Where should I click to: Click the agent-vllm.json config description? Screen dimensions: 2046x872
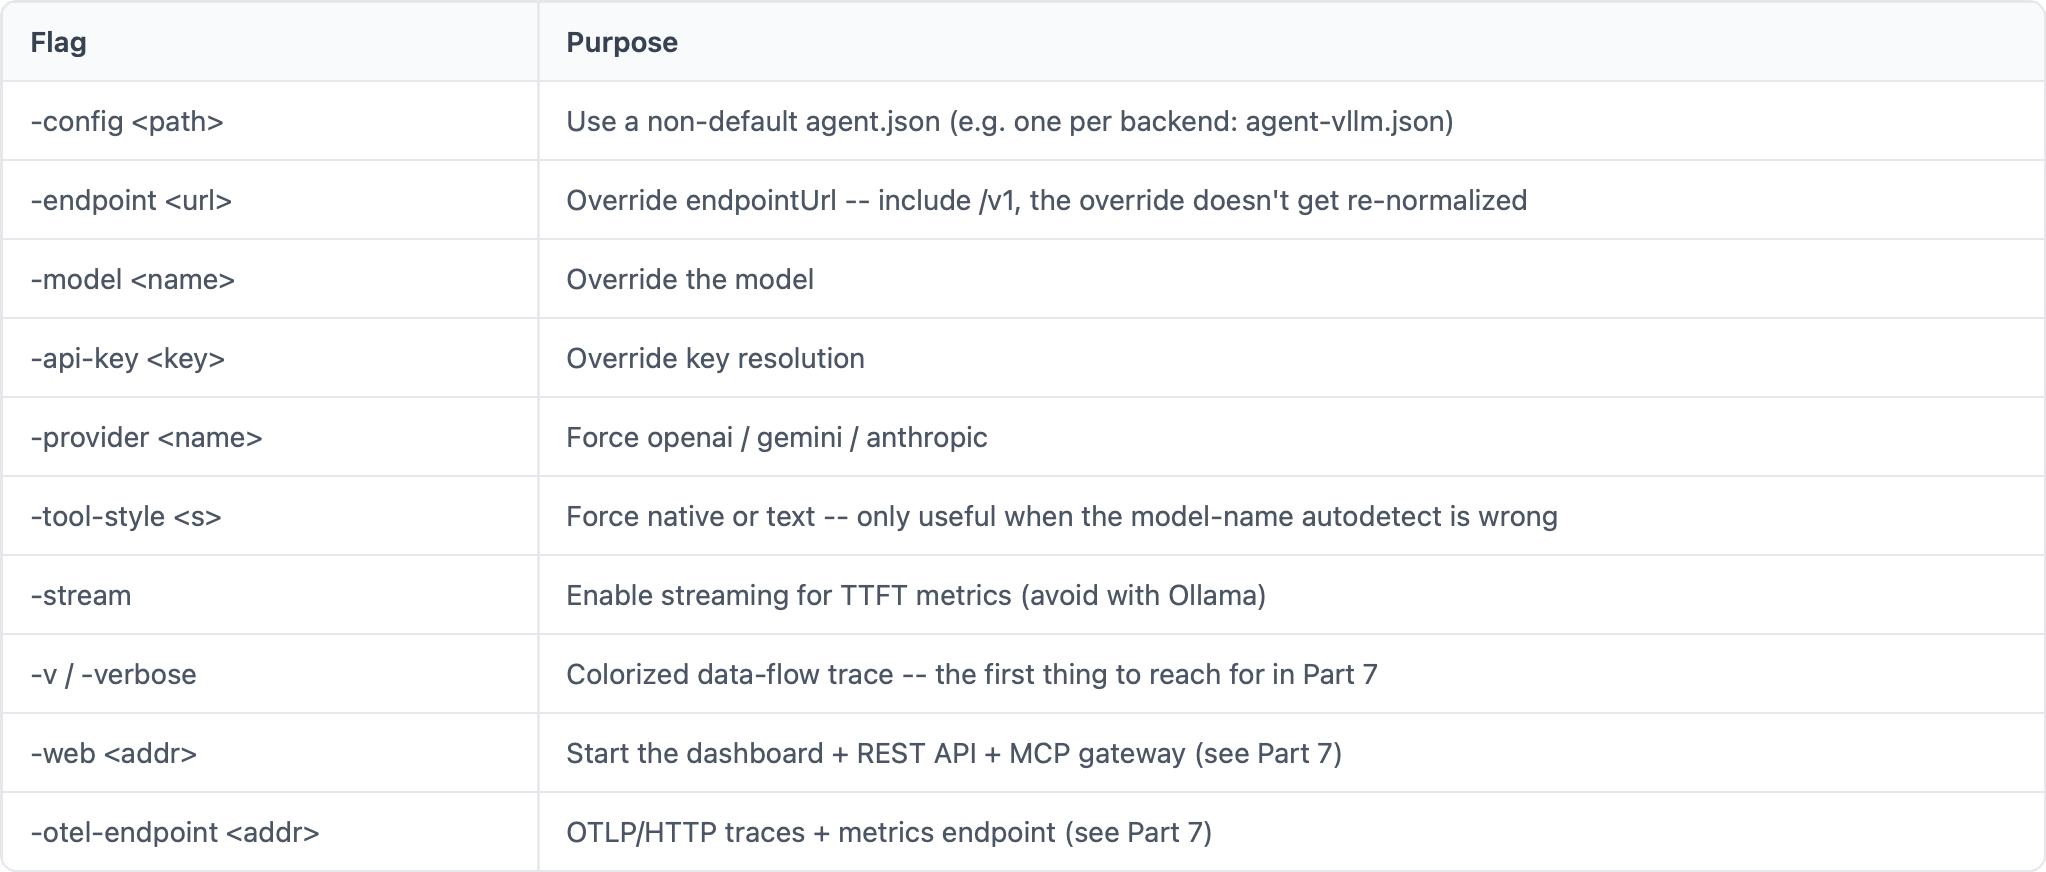point(1010,121)
